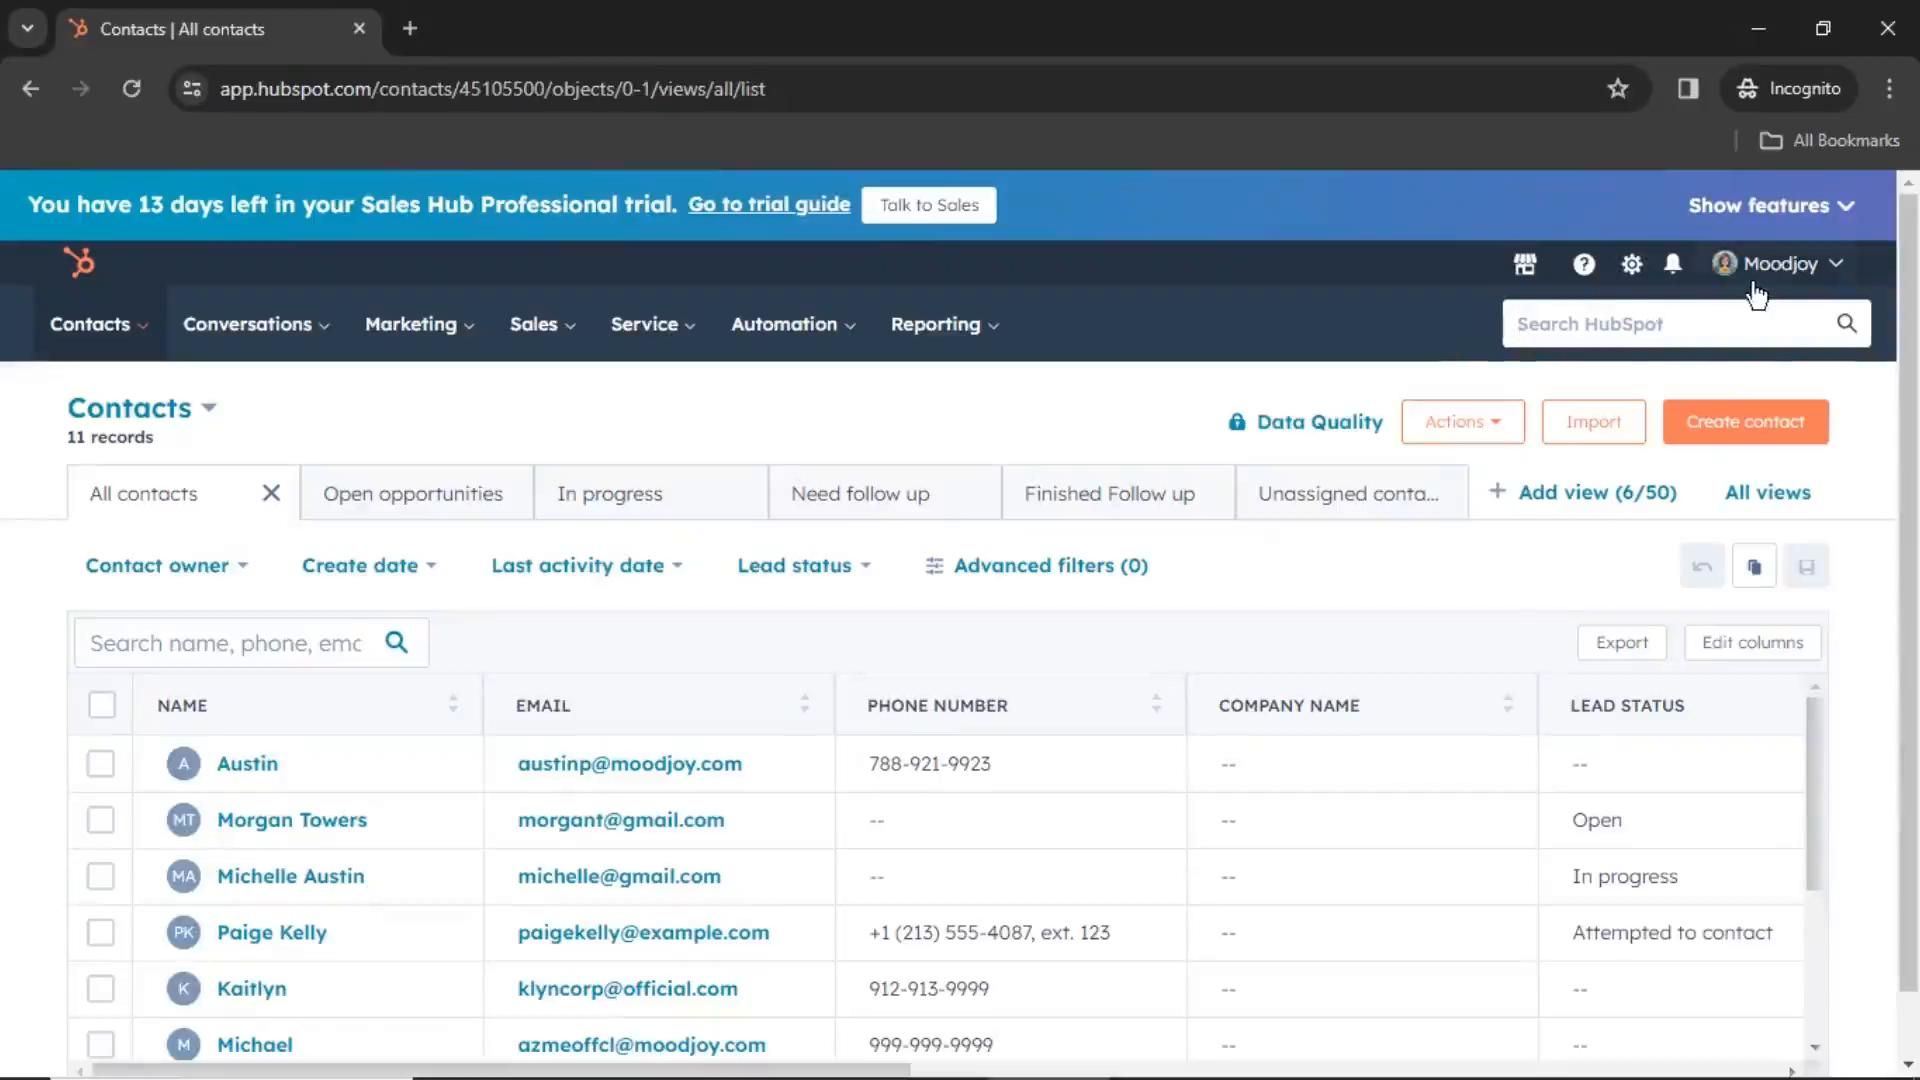Open the Settings gear icon
The height and width of the screenshot is (1080, 1920).
tap(1631, 264)
